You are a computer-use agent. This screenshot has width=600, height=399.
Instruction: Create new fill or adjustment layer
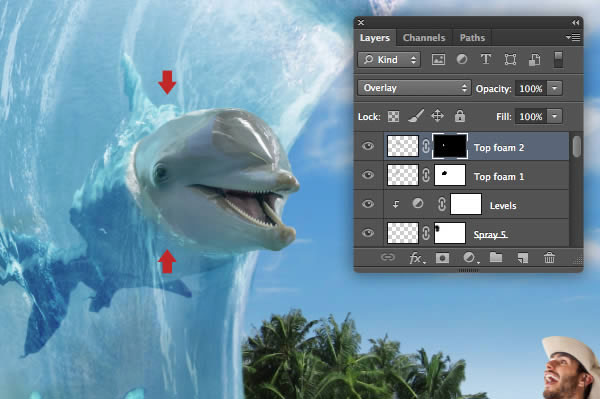point(470,258)
